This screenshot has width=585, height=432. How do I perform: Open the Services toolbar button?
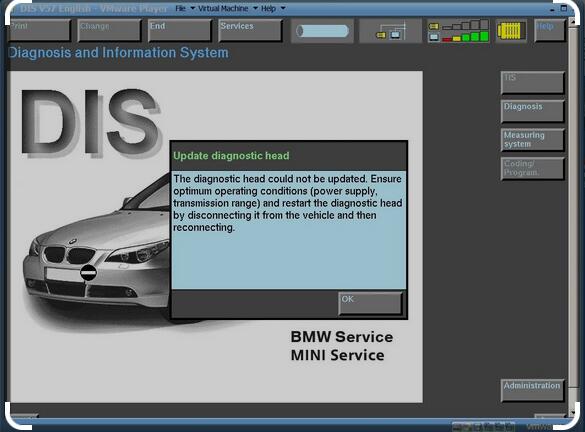pyautogui.click(x=250, y=30)
